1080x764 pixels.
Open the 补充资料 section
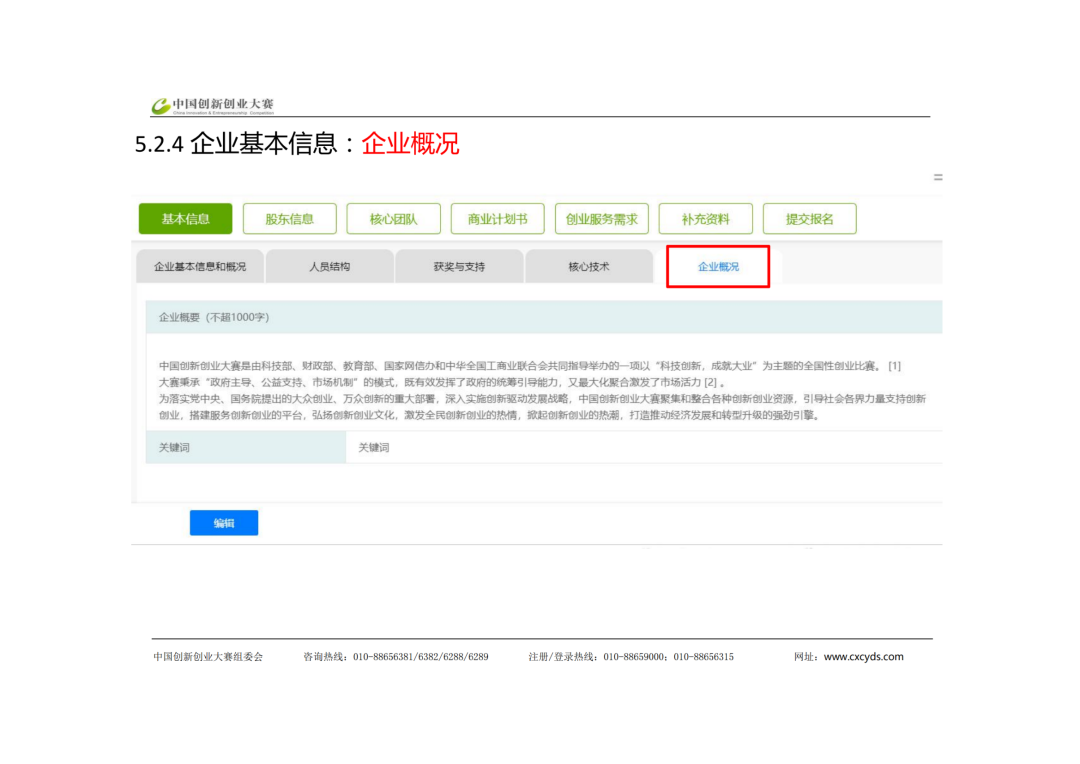pos(705,219)
